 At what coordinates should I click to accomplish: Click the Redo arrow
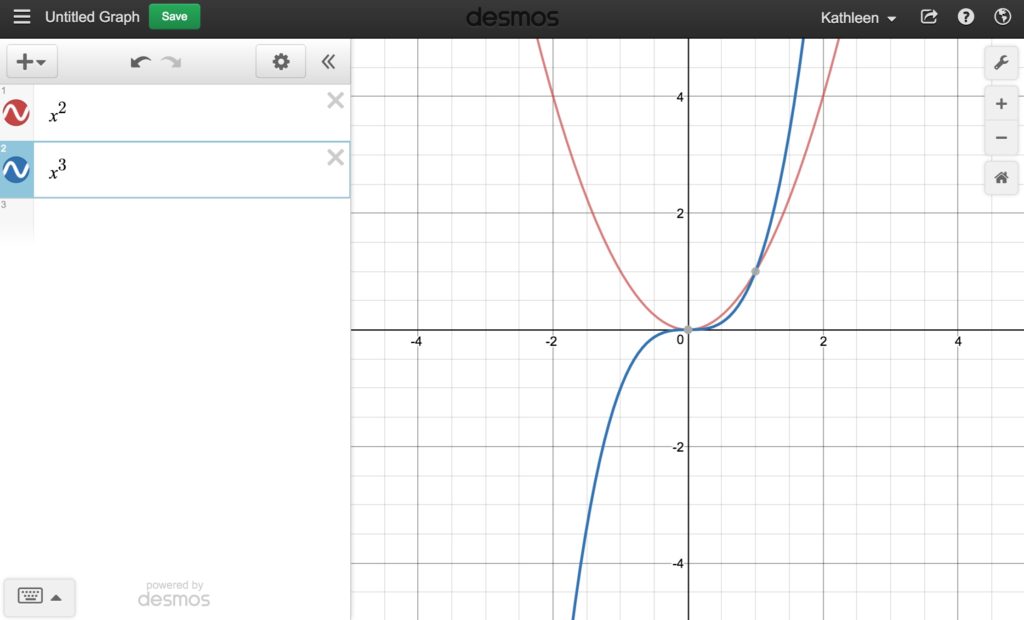pos(172,62)
